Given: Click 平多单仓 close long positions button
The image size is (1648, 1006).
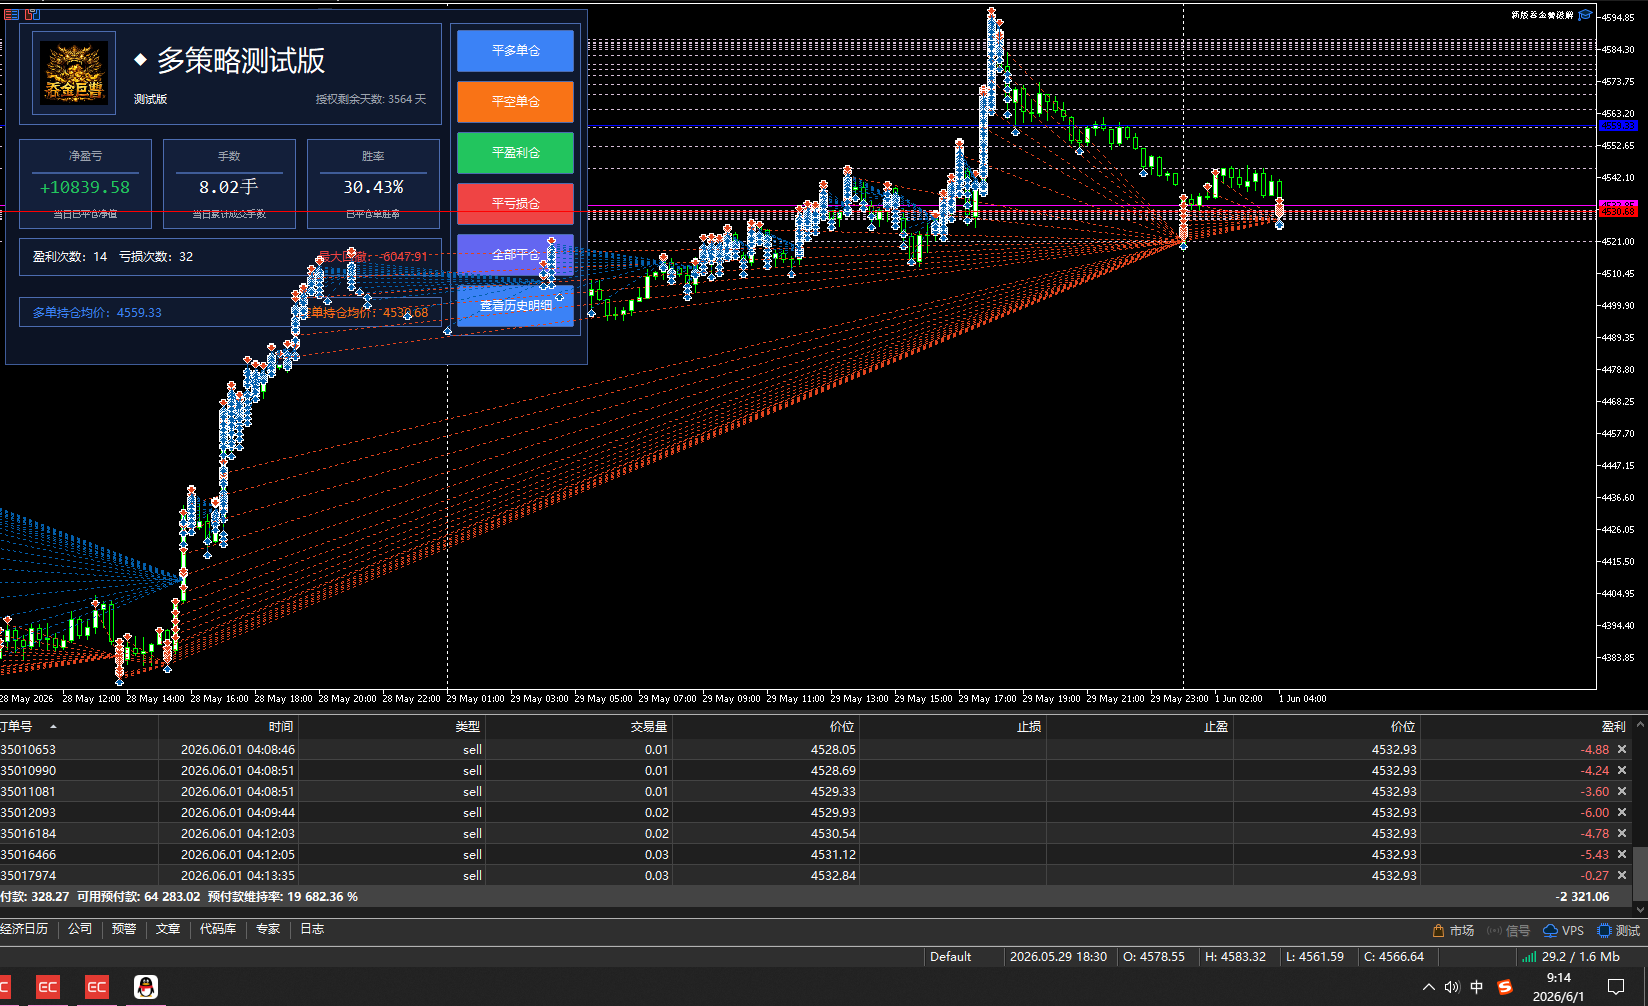Looking at the screenshot, I should (x=515, y=50).
